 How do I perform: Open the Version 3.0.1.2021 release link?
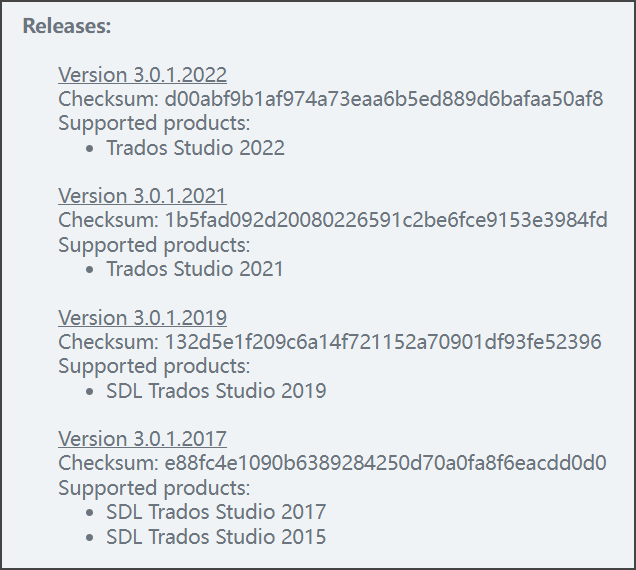pos(142,196)
